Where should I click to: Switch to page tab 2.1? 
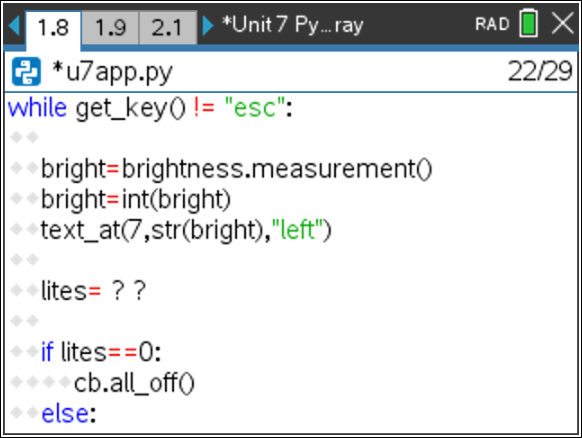click(167, 27)
